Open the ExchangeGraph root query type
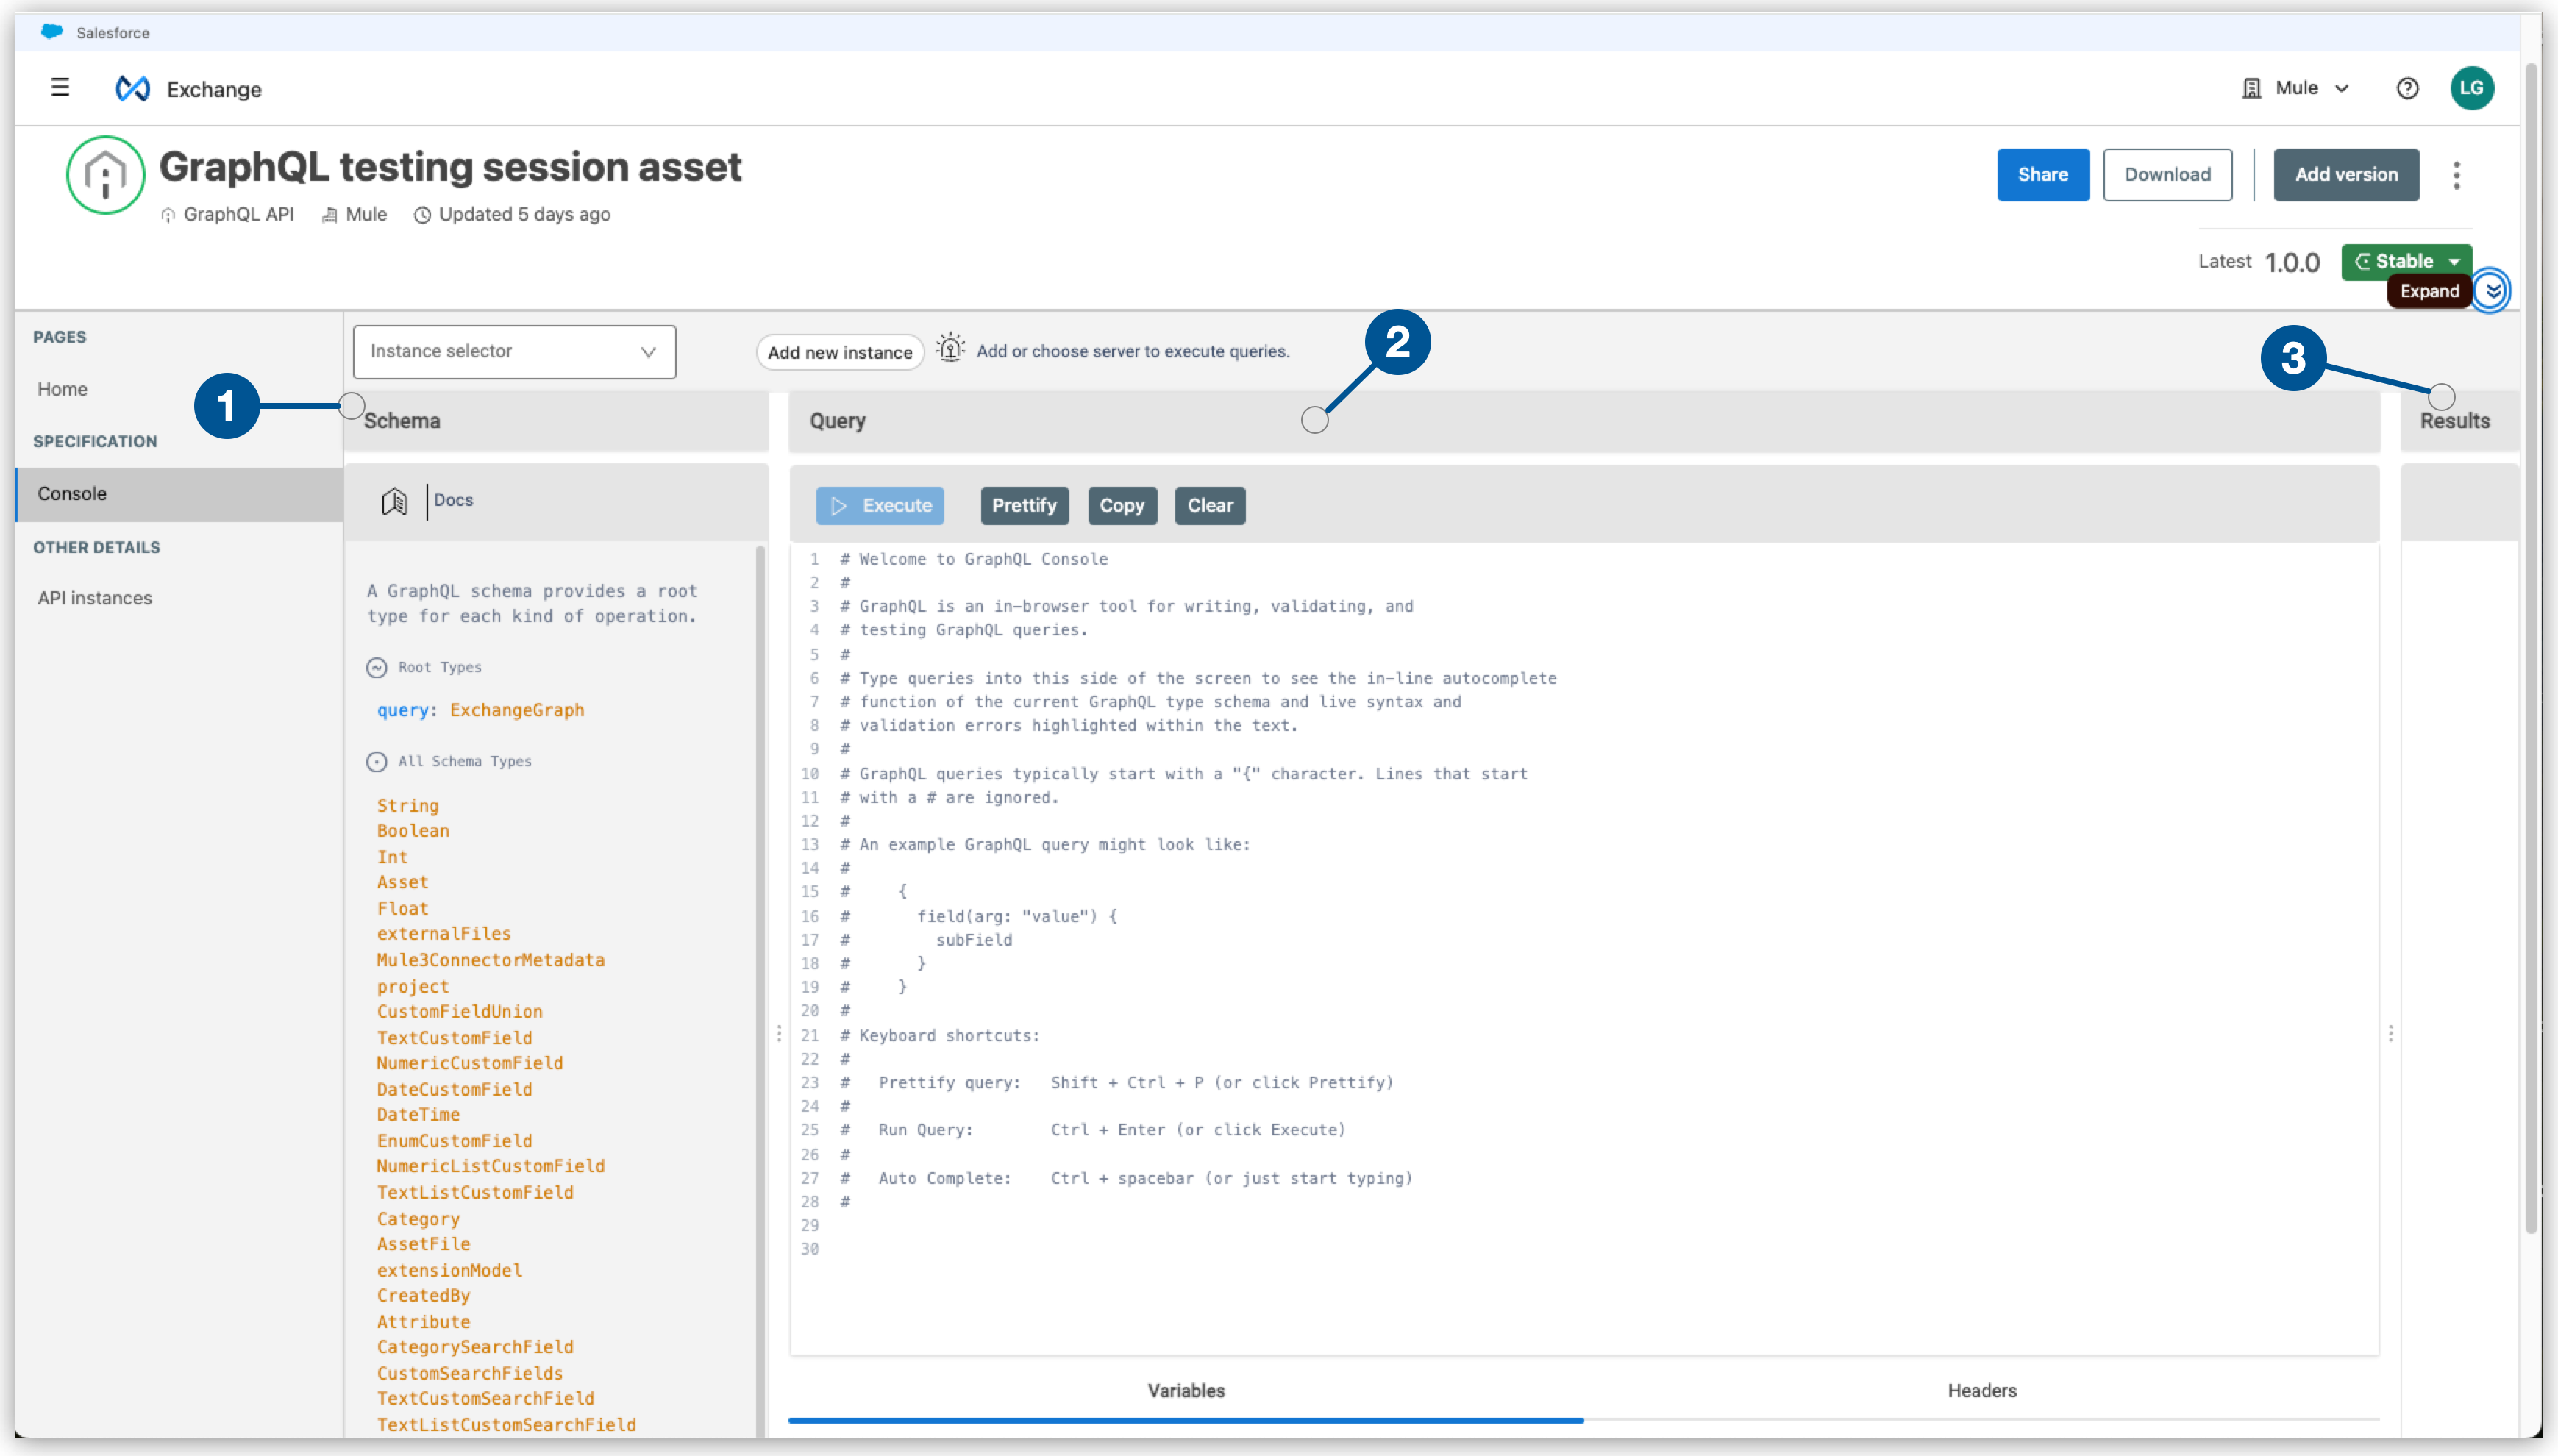Viewport: 2558px width, 1456px height. click(x=517, y=710)
